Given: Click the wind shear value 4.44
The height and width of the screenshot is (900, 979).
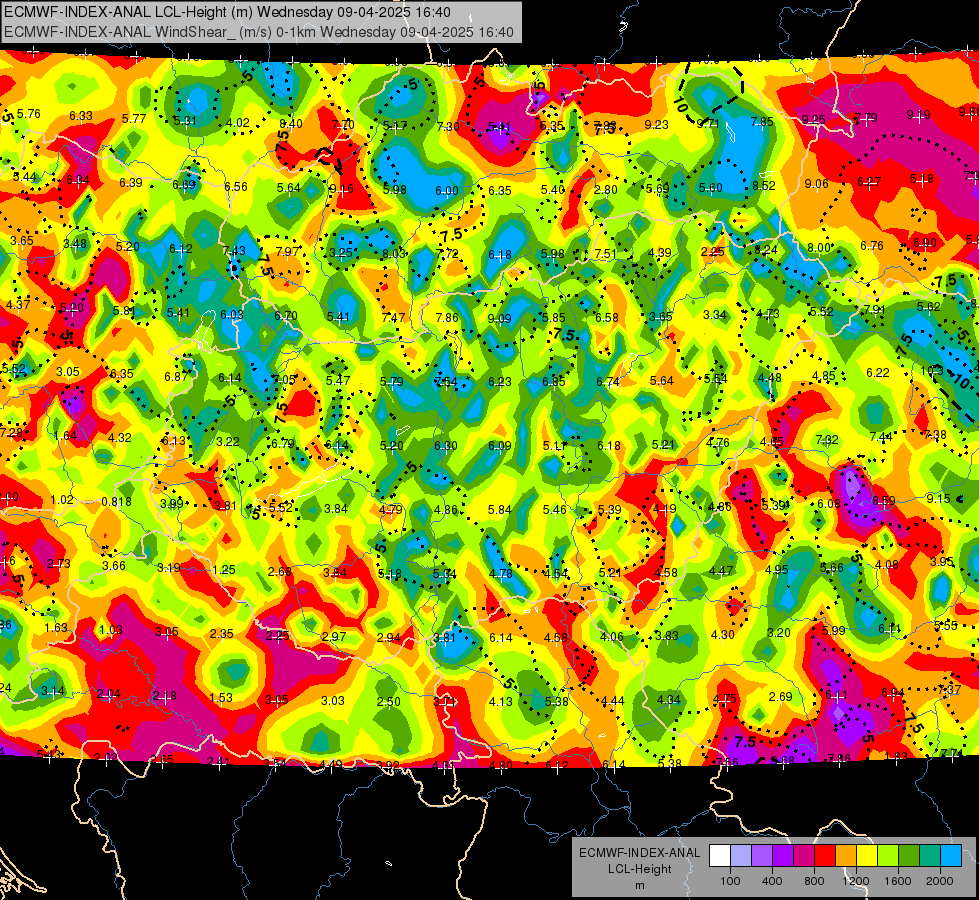Looking at the screenshot, I should pyautogui.click(x=612, y=701).
